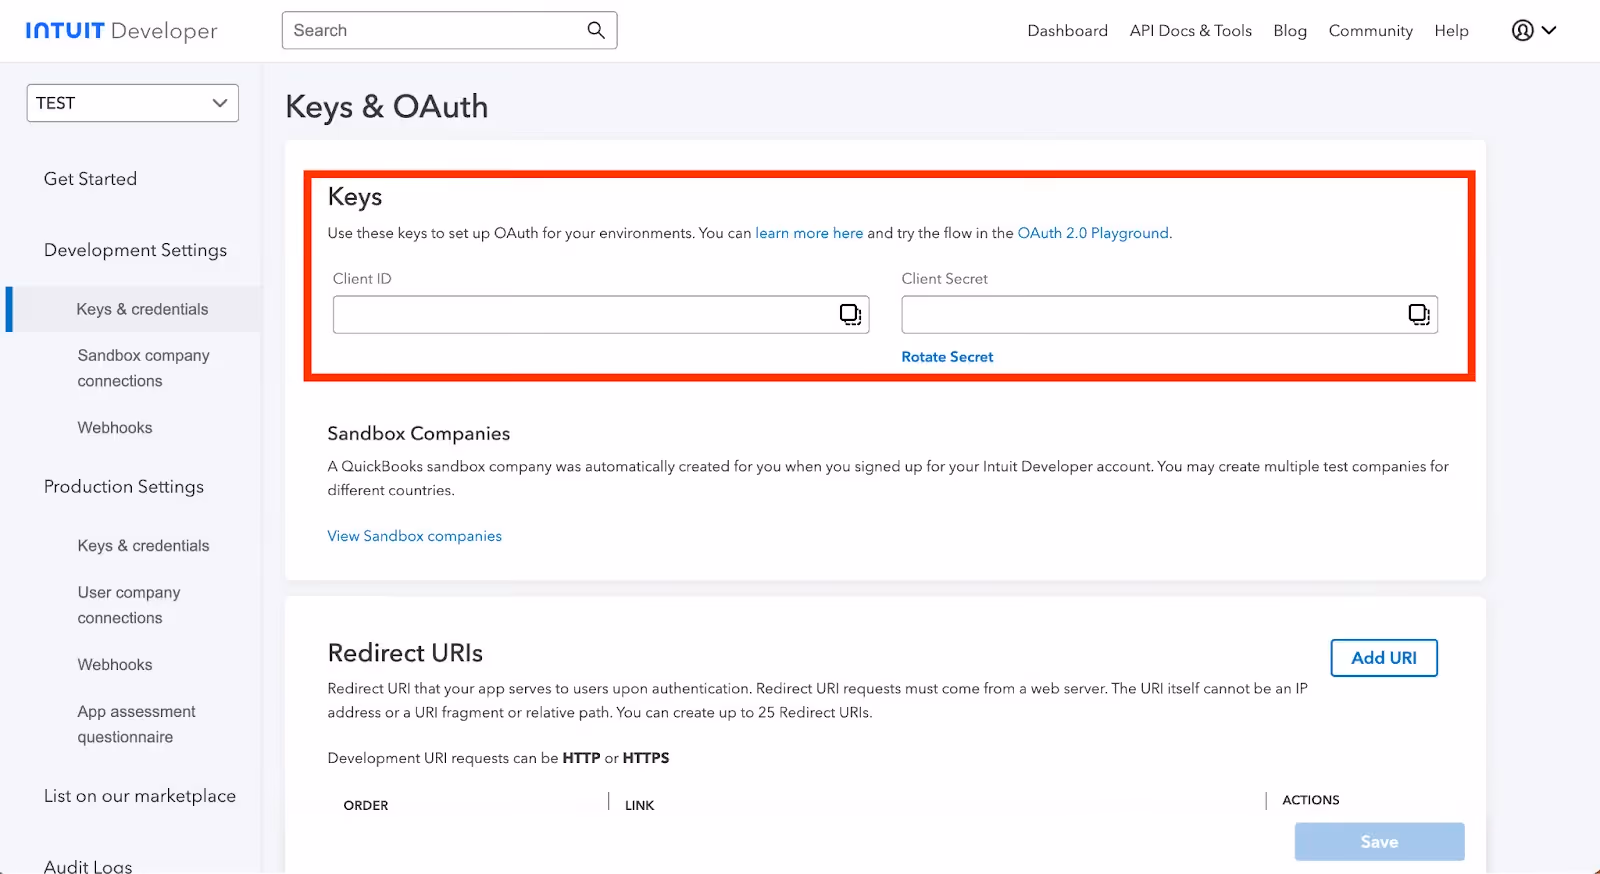The image size is (1600, 874).
Task: Open the TEST app selector dropdown
Action: (133, 103)
